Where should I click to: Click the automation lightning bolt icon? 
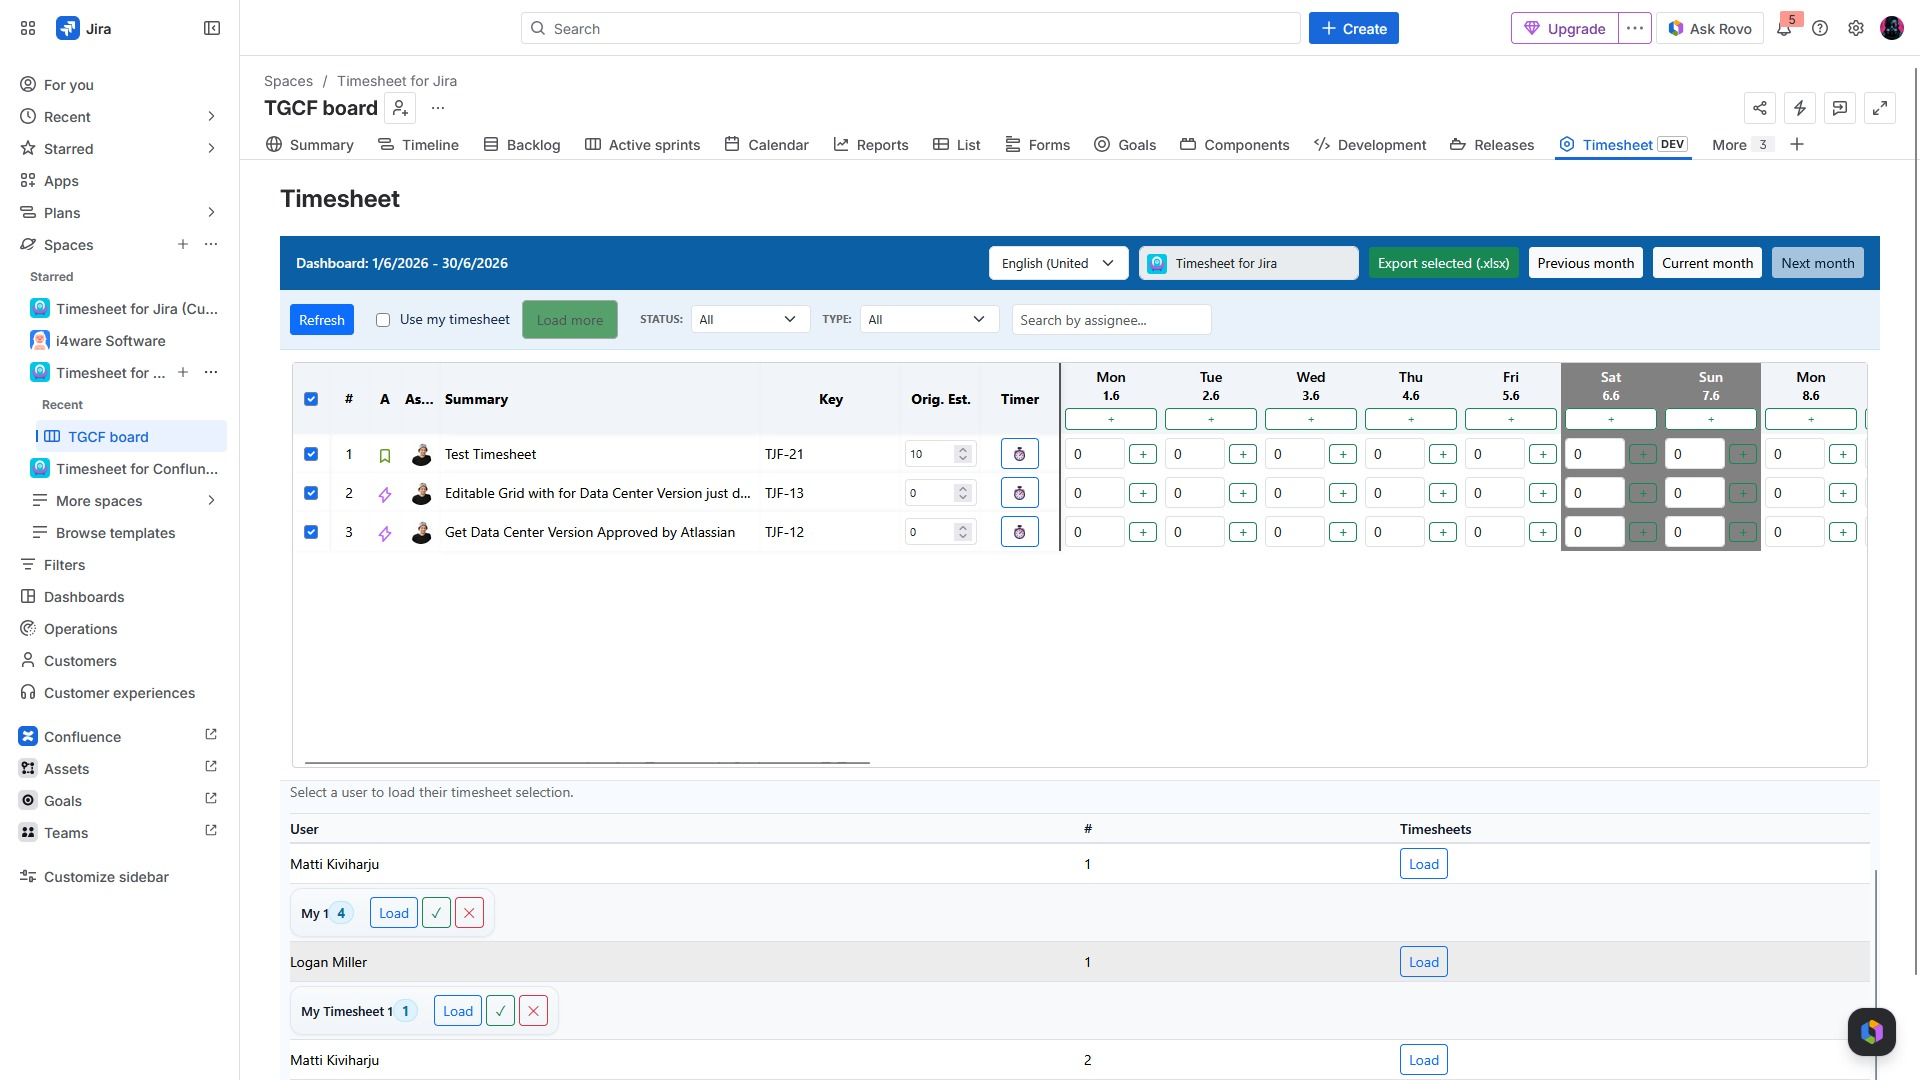tap(1800, 108)
